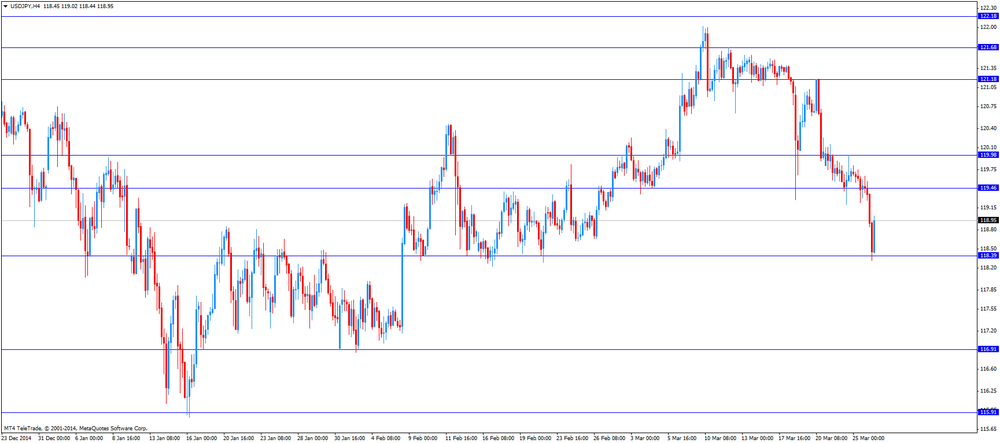Click the 23 Dec 2014 date label
This screenshot has height=443, width=1000.
[17, 439]
